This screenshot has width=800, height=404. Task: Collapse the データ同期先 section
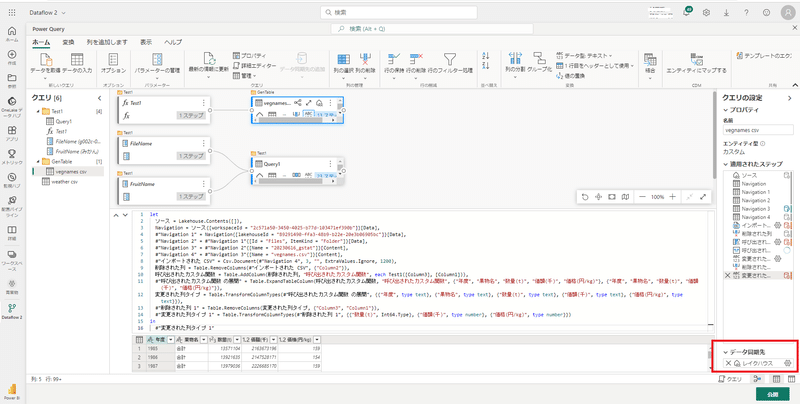(x=726, y=352)
